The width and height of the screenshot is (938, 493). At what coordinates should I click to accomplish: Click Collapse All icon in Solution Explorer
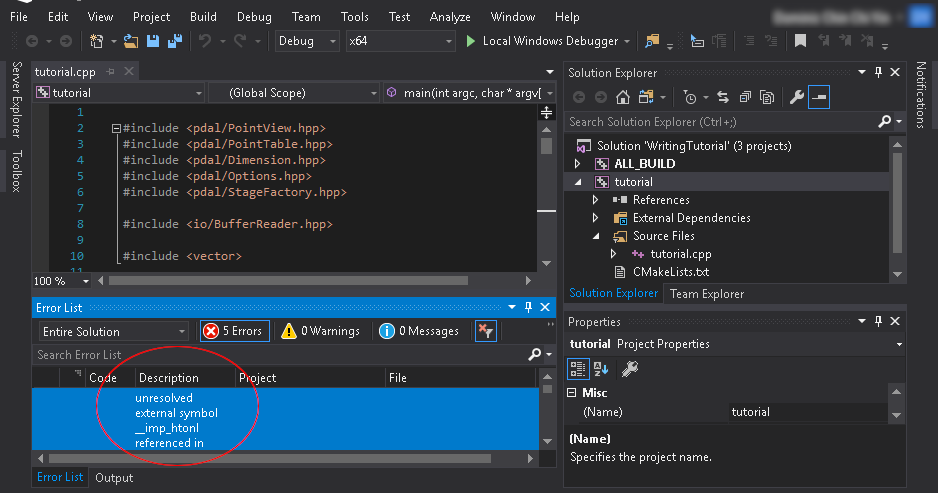click(x=743, y=97)
